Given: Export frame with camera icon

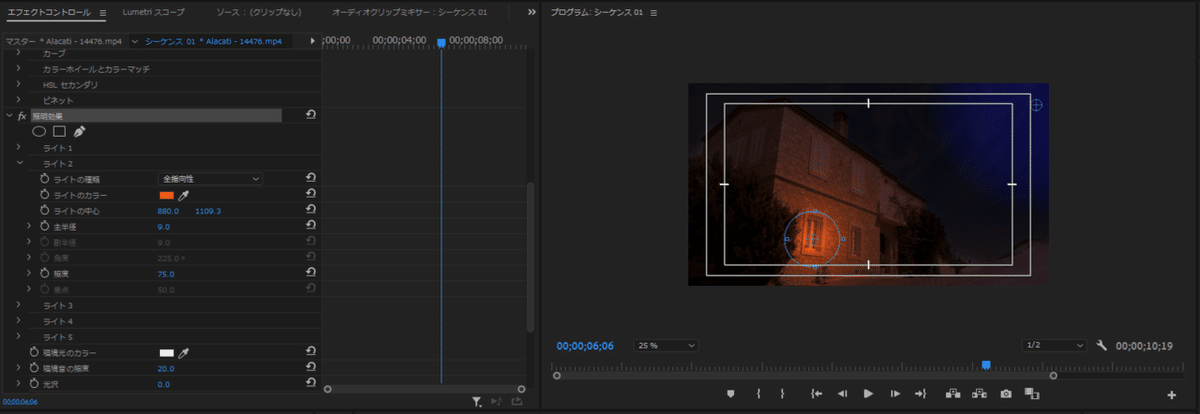Looking at the screenshot, I should 1006,394.
